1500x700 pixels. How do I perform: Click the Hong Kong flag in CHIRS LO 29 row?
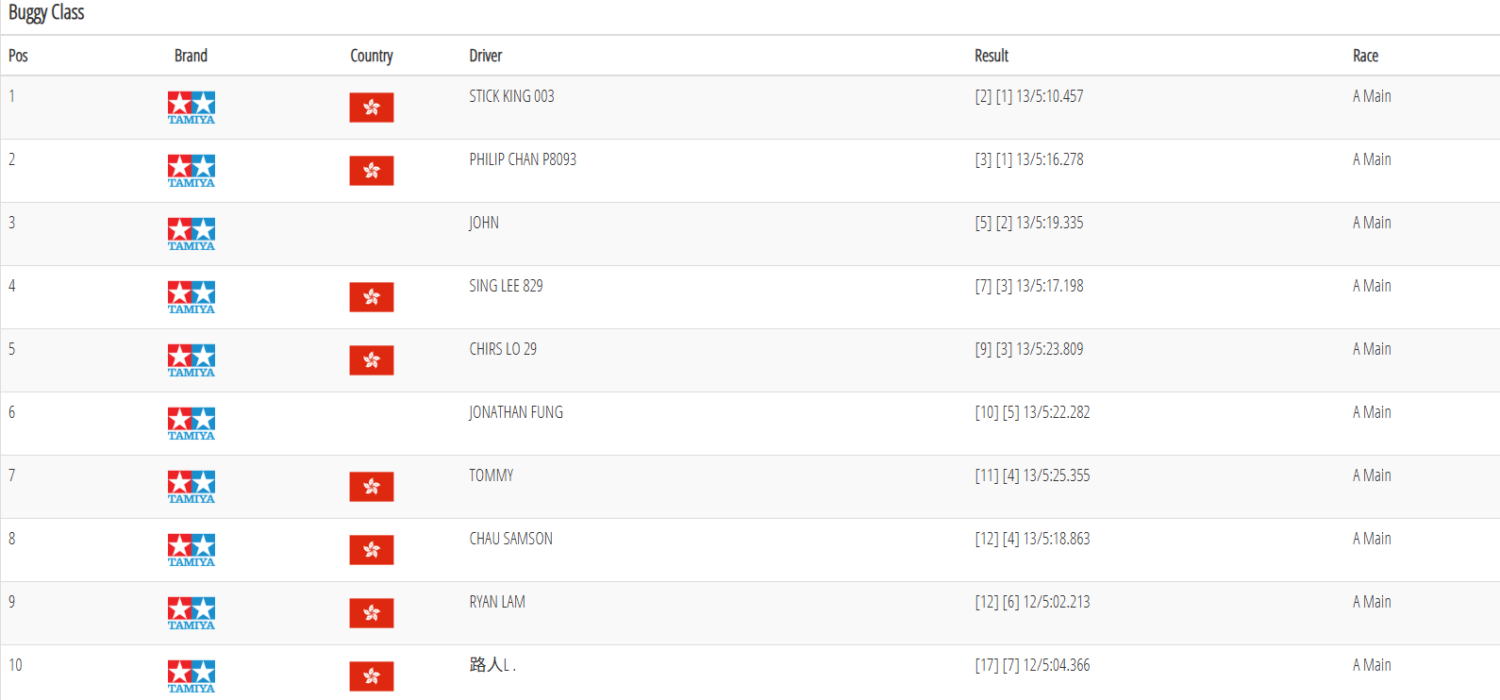pos(371,360)
